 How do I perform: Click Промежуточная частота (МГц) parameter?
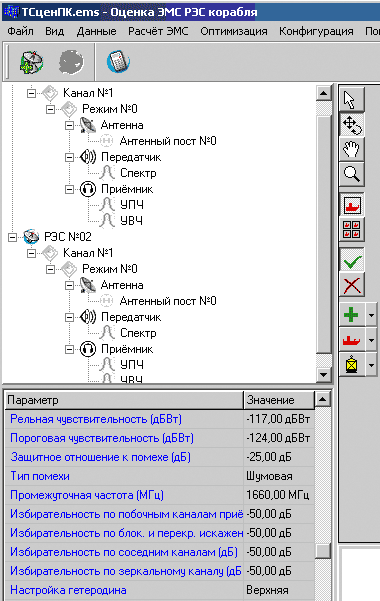87,495
